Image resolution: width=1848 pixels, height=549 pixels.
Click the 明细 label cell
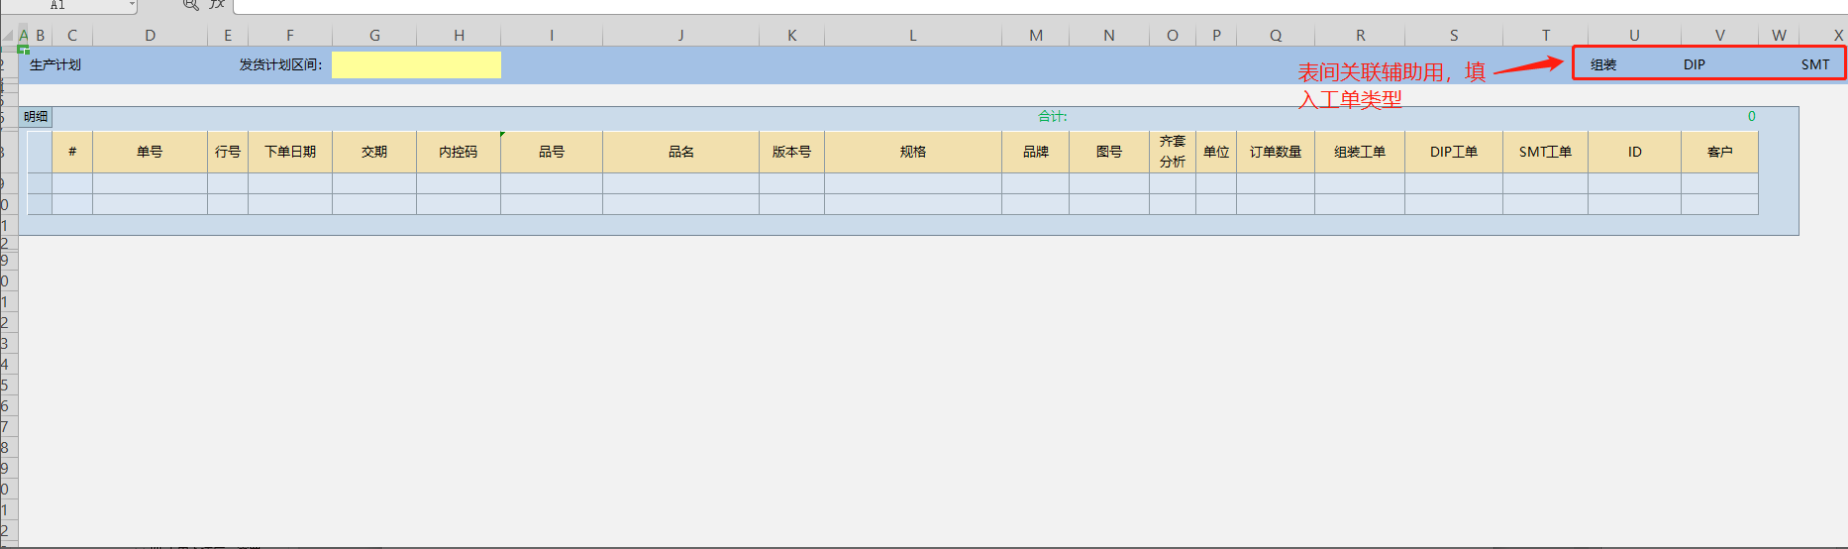[x=36, y=117]
